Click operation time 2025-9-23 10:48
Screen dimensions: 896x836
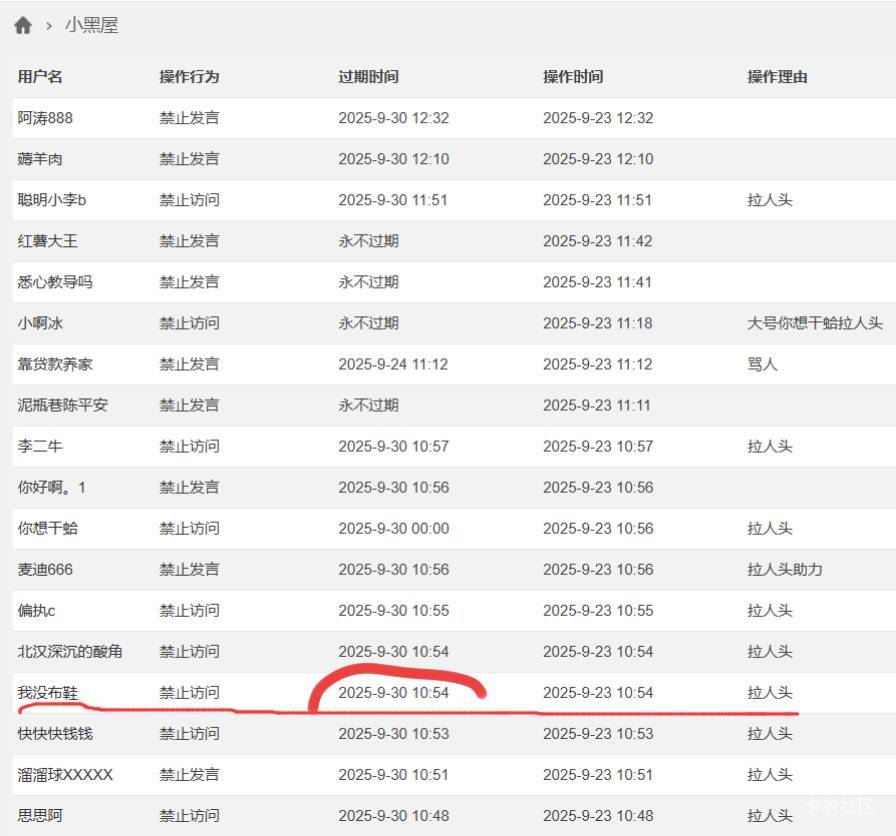[598, 816]
